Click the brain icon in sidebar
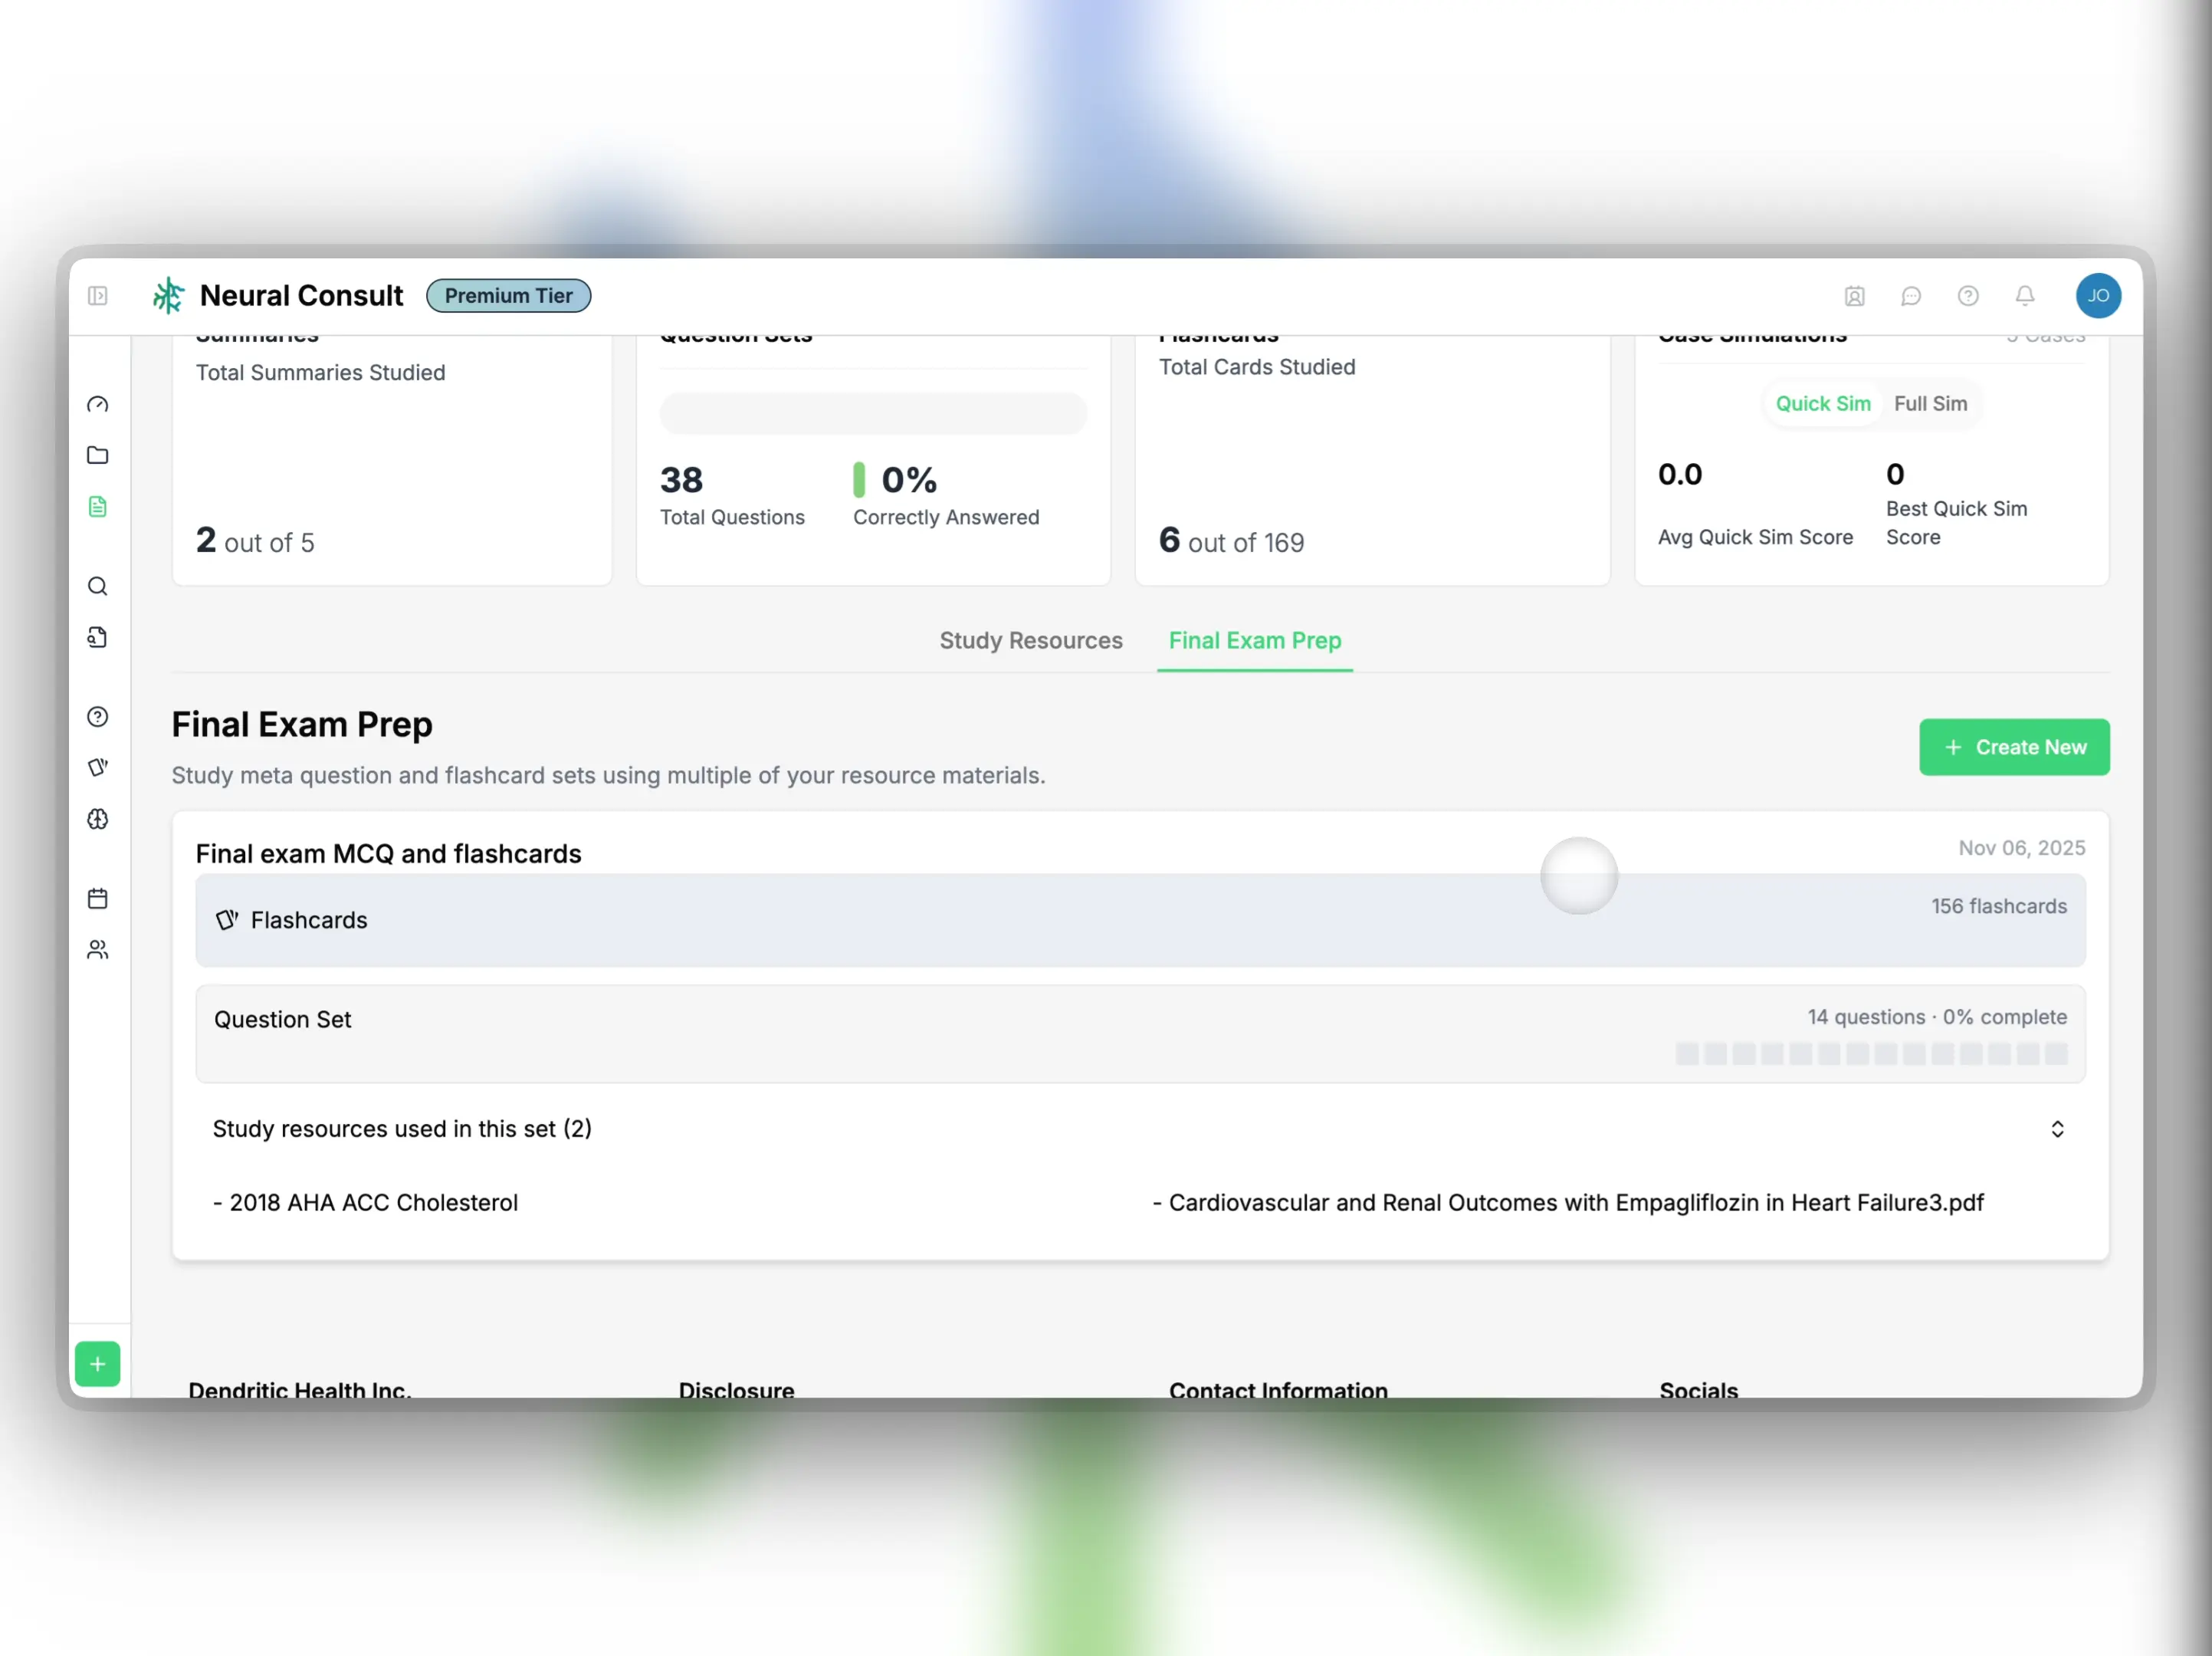This screenshot has height=1656, width=2212. click(x=97, y=819)
